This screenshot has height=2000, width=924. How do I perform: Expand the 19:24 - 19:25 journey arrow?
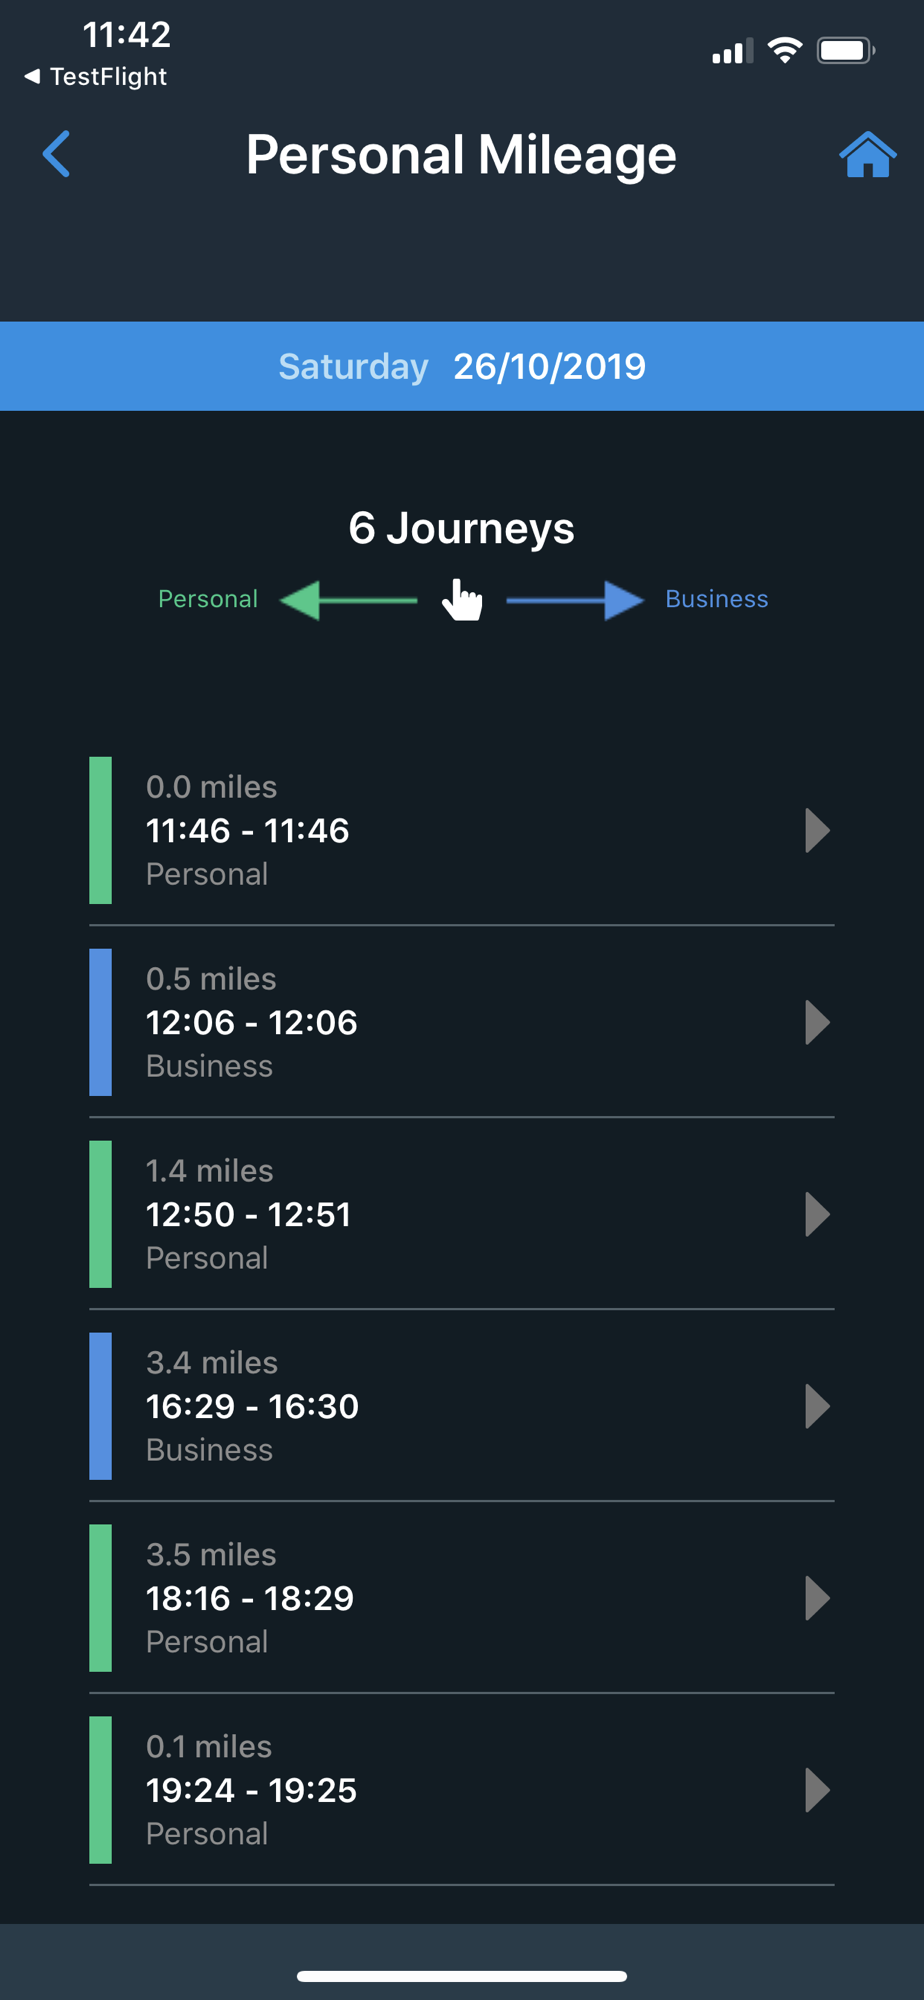point(818,1790)
